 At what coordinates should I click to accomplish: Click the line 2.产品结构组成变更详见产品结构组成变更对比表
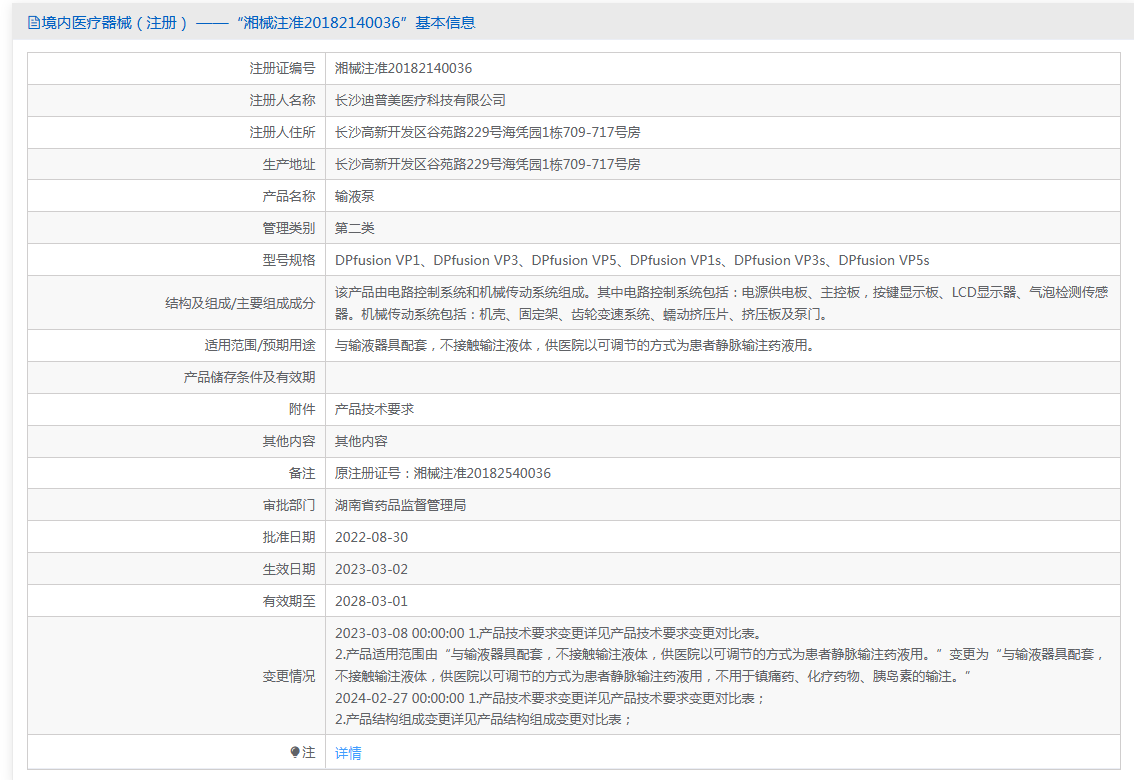tap(484, 719)
